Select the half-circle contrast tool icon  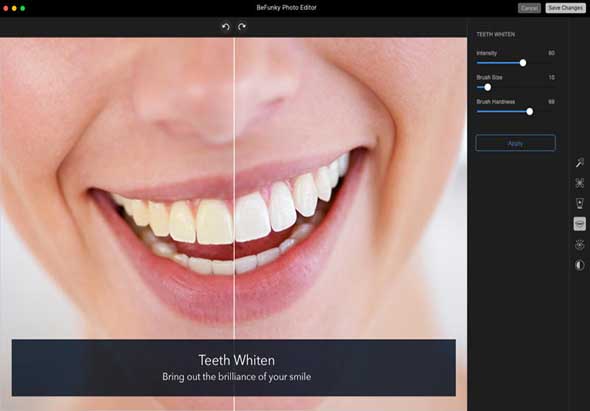pyautogui.click(x=579, y=265)
